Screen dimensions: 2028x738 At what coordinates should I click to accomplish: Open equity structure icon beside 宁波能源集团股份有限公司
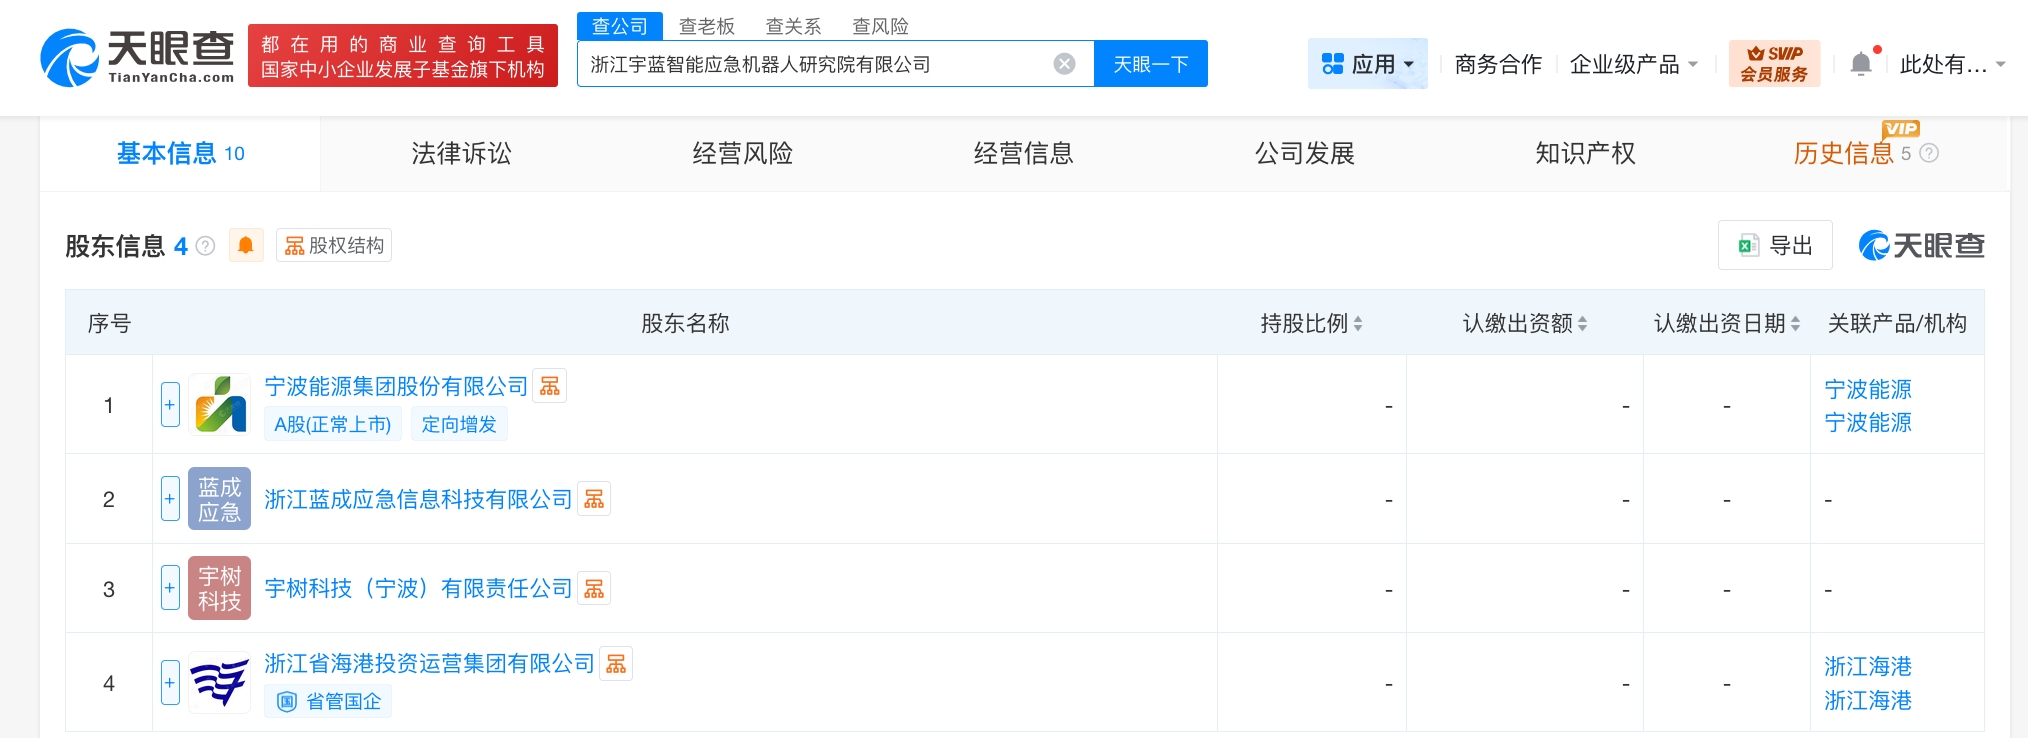pos(550,387)
